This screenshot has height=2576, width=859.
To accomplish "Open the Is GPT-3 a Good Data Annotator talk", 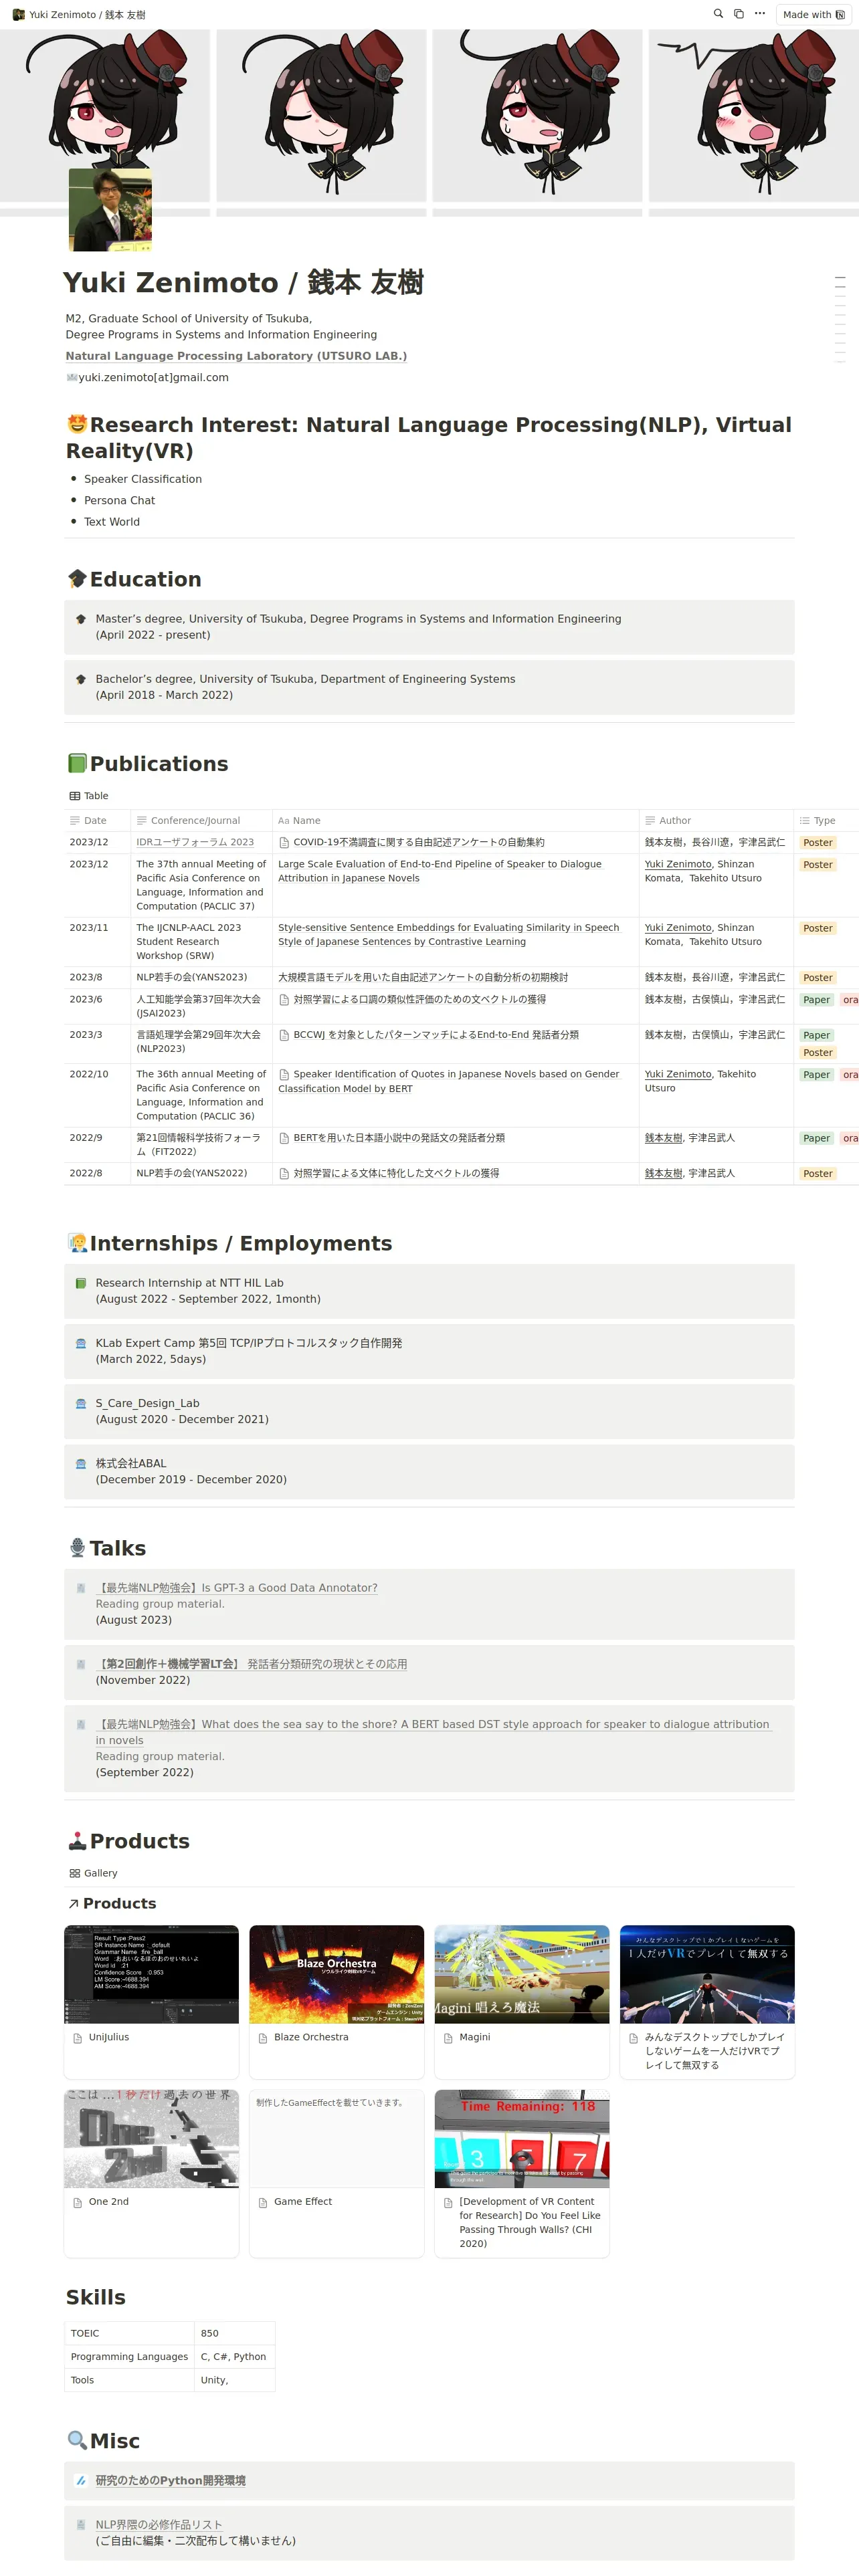I will (x=237, y=1588).
